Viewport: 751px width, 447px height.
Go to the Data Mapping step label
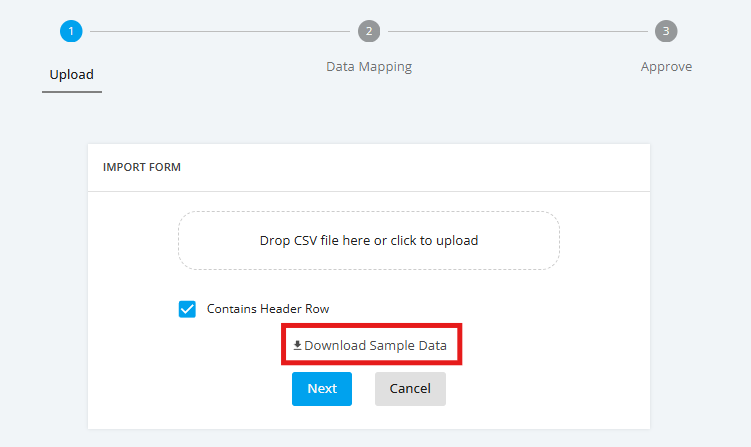point(369,67)
